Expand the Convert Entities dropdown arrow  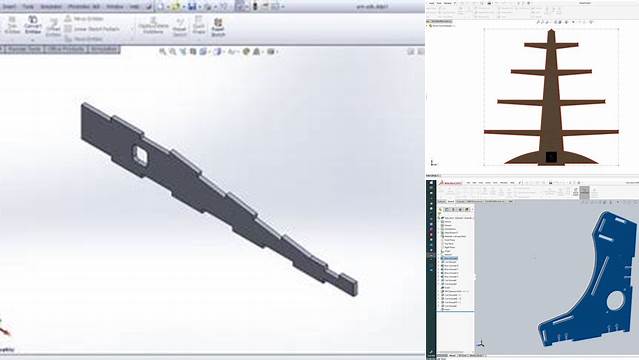click(33, 40)
